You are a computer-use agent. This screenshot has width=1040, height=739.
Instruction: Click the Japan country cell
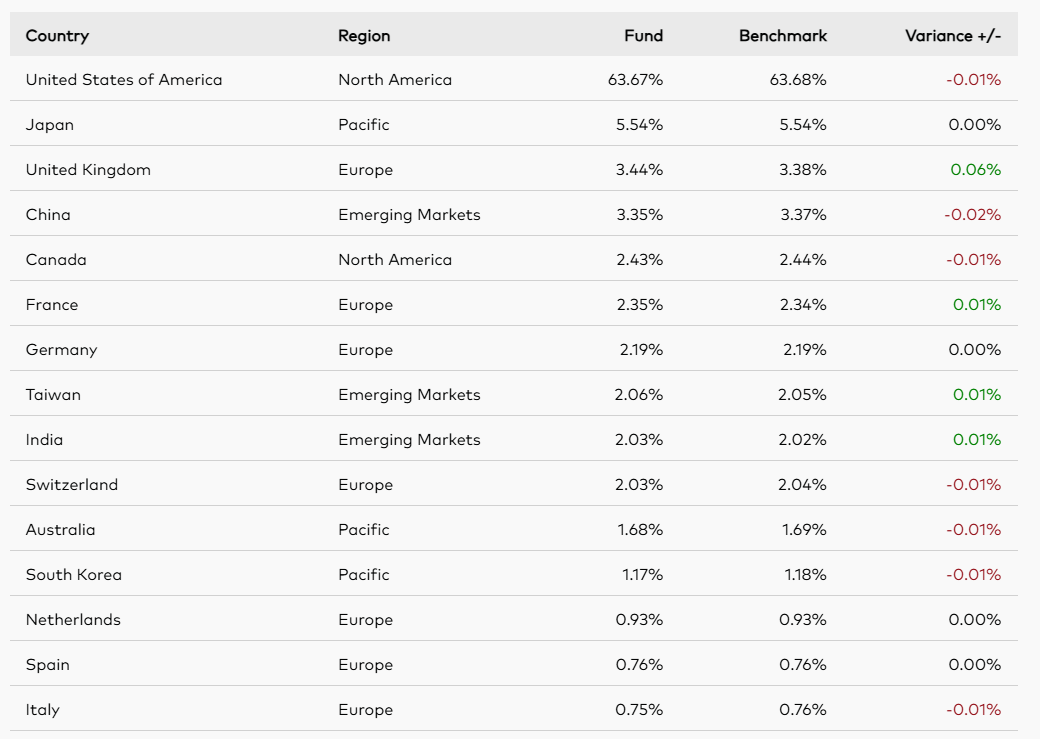[x=50, y=125]
